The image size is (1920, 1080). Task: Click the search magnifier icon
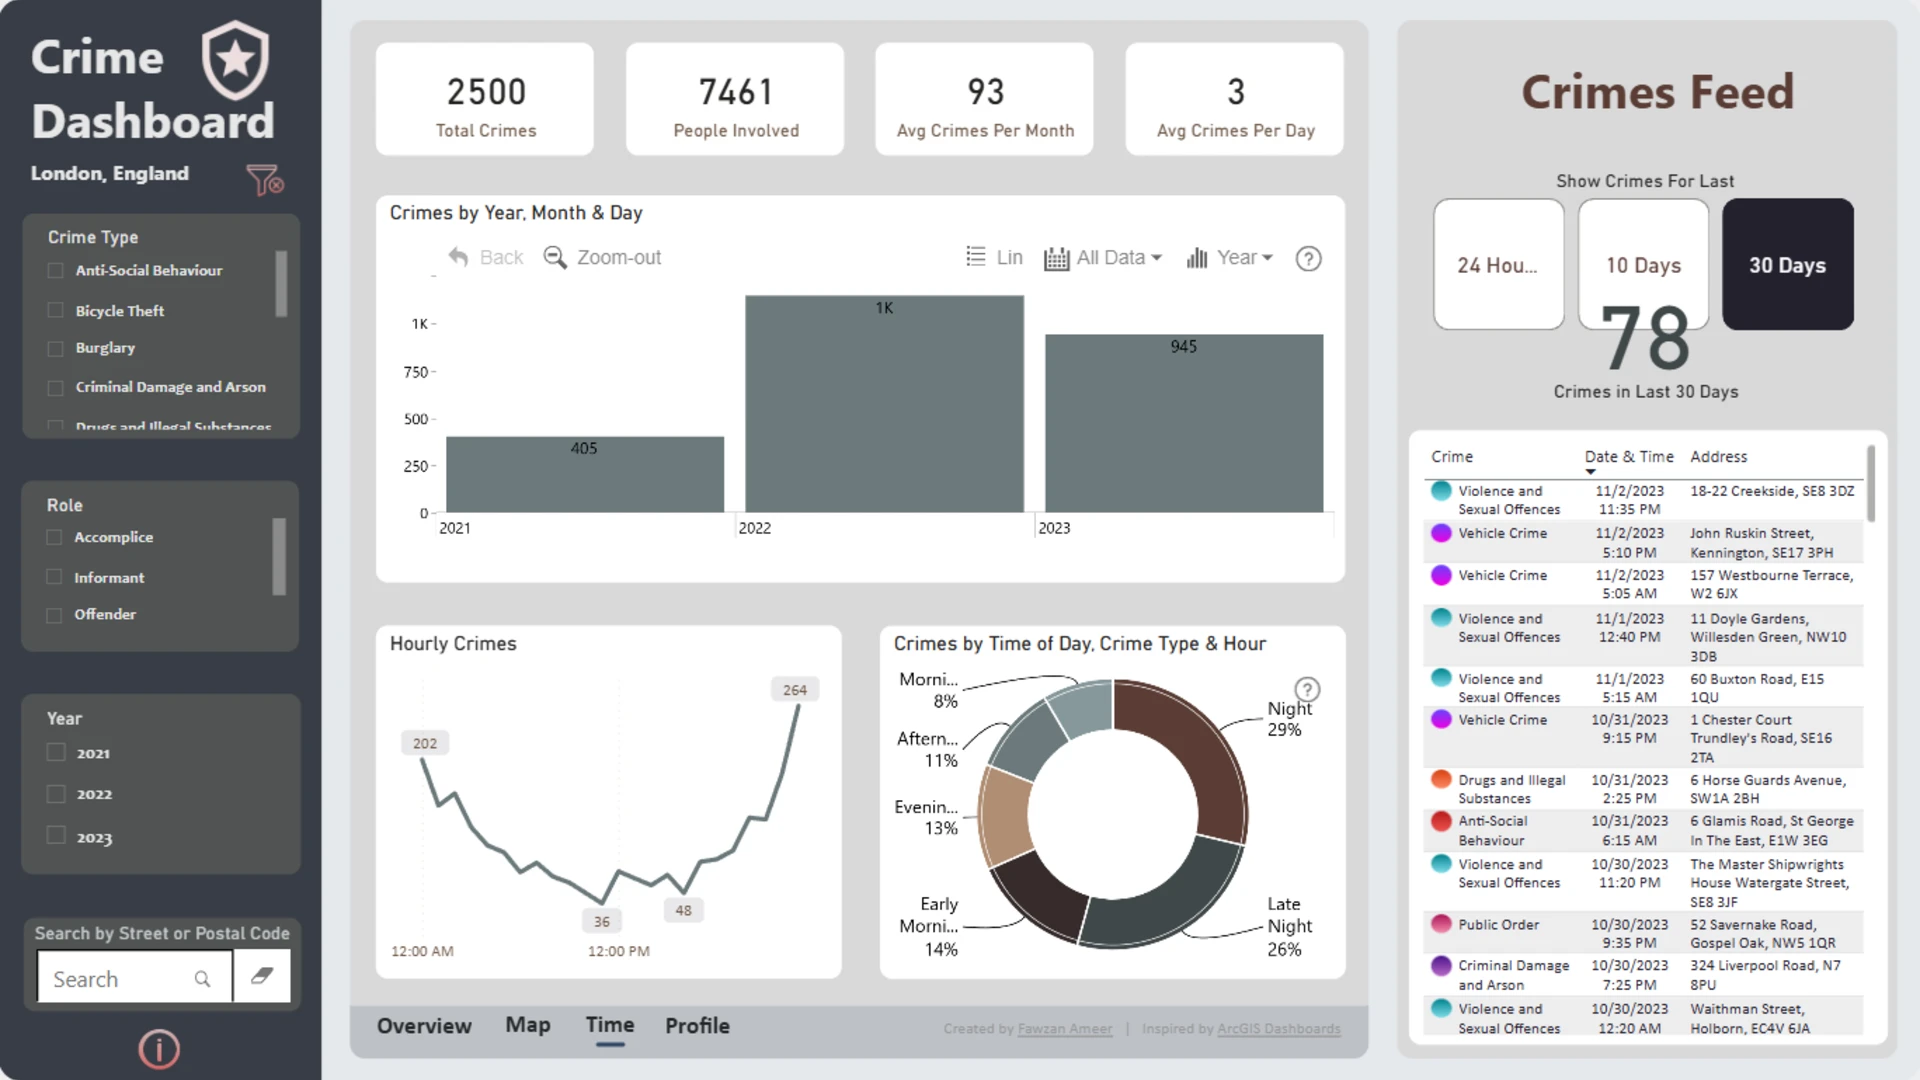point(202,979)
